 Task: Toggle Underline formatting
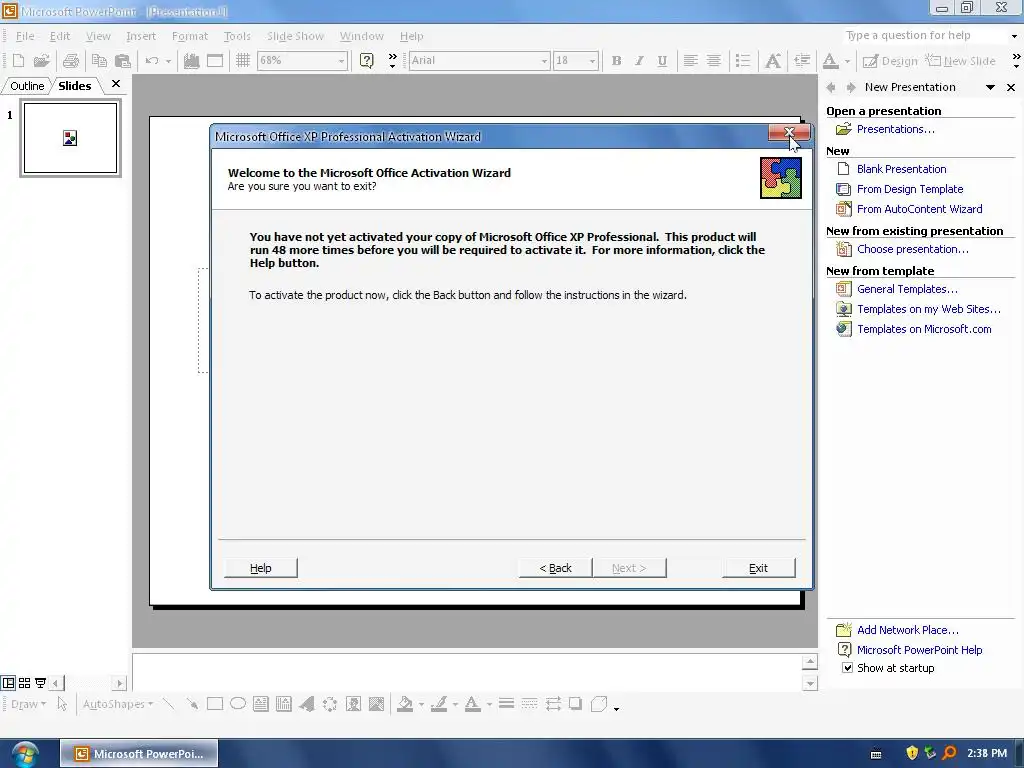pyautogui.click(x=662, y=61)
